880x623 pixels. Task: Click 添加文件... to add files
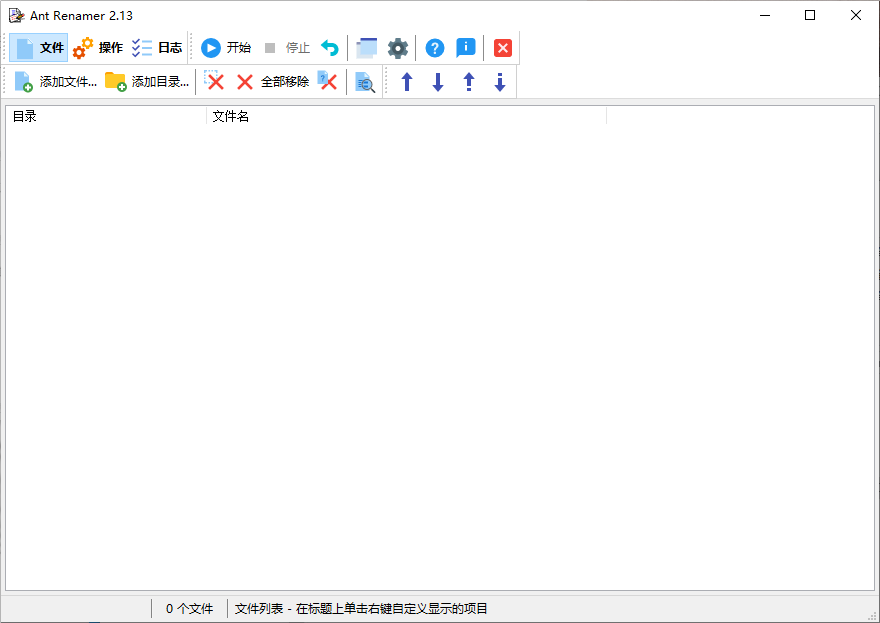pos(56,82)
